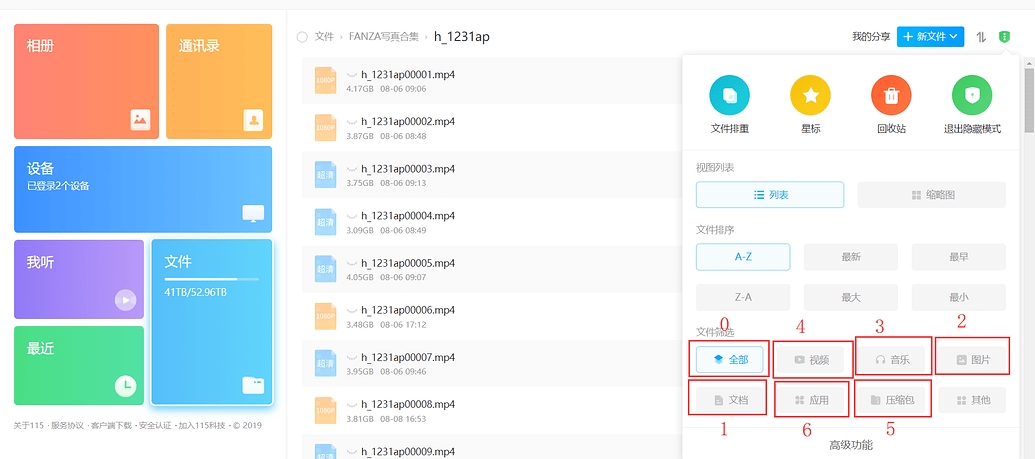Click the green shield icon in top bar
This screenshot has width=1035, height=459.
click(1004, 37)
